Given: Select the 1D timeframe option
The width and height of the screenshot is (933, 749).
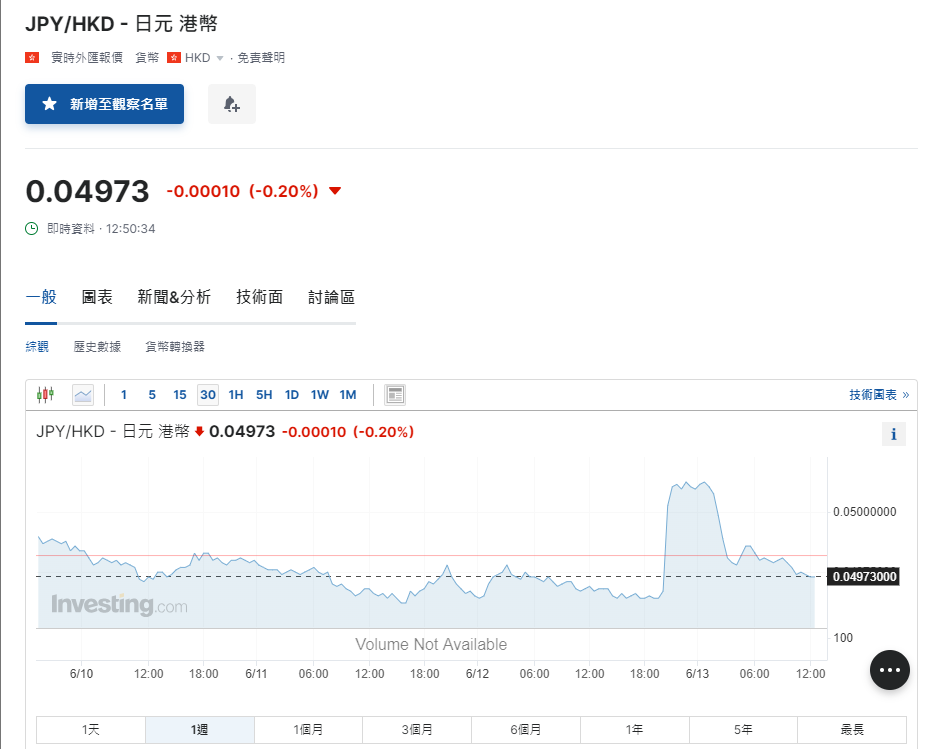Looking at the screenshot, I should pyautogui.click(x=292, y=395).
